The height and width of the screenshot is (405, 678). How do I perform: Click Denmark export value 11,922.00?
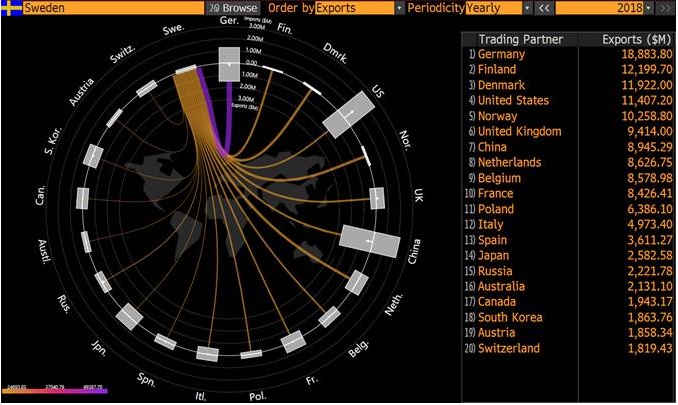pyautogui.click(x=647, y=85)
